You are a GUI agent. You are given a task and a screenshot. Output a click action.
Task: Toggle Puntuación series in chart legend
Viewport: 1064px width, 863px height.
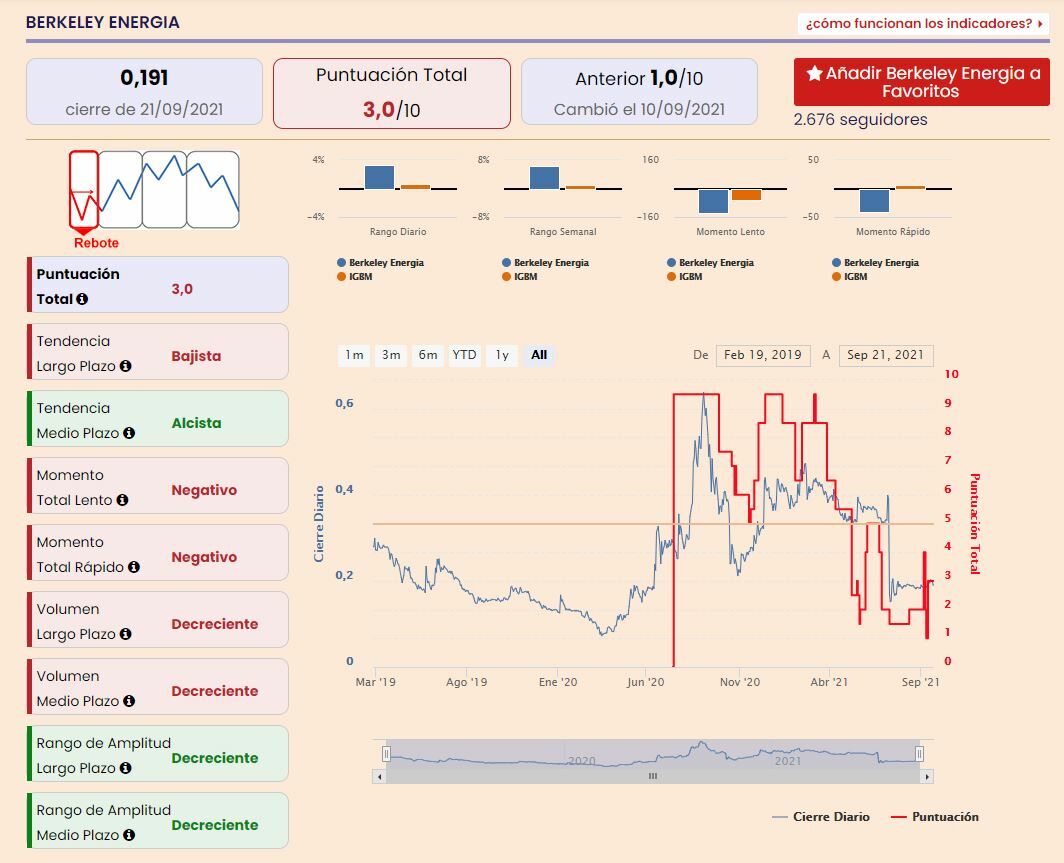[x=934, y=817]
